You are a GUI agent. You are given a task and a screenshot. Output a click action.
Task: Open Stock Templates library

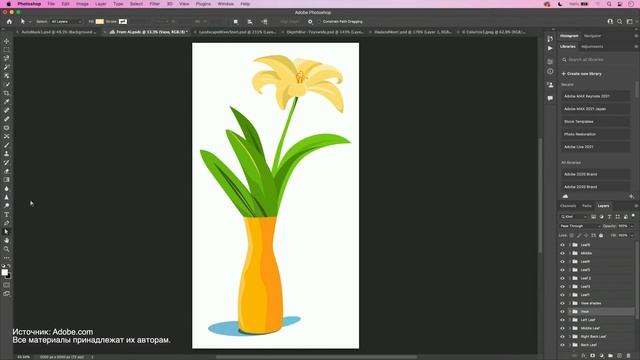pyautogui.click(x=595, y=122)
